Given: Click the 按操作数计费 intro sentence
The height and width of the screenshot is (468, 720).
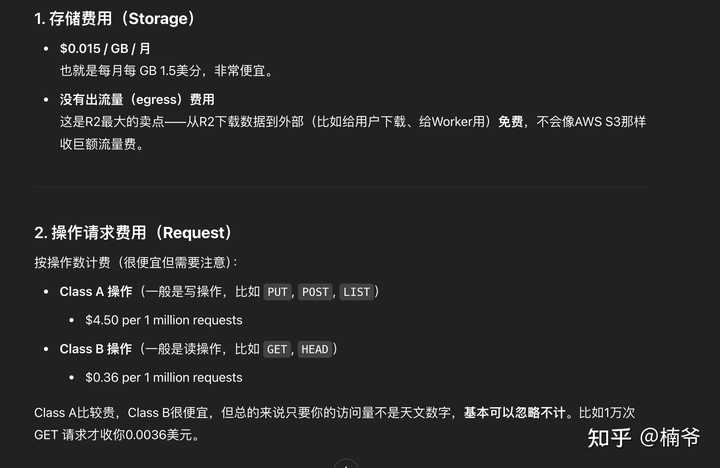Looking at the screenshot, I should [x=136, y=262].
